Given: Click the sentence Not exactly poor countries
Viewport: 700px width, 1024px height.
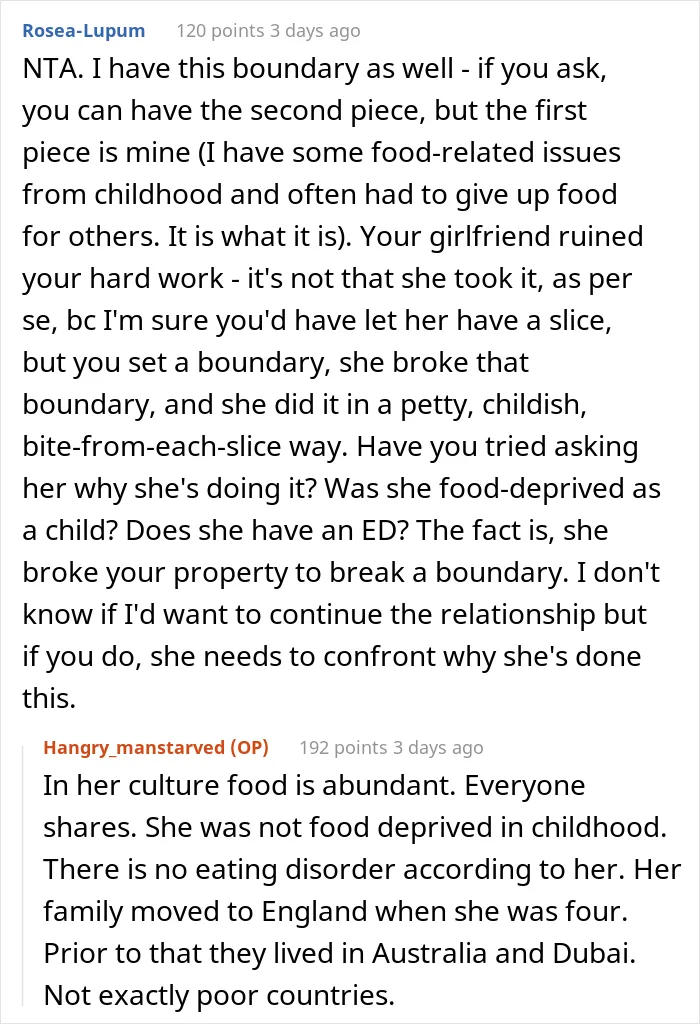Looking at the screenshot, I should point(219,995).
